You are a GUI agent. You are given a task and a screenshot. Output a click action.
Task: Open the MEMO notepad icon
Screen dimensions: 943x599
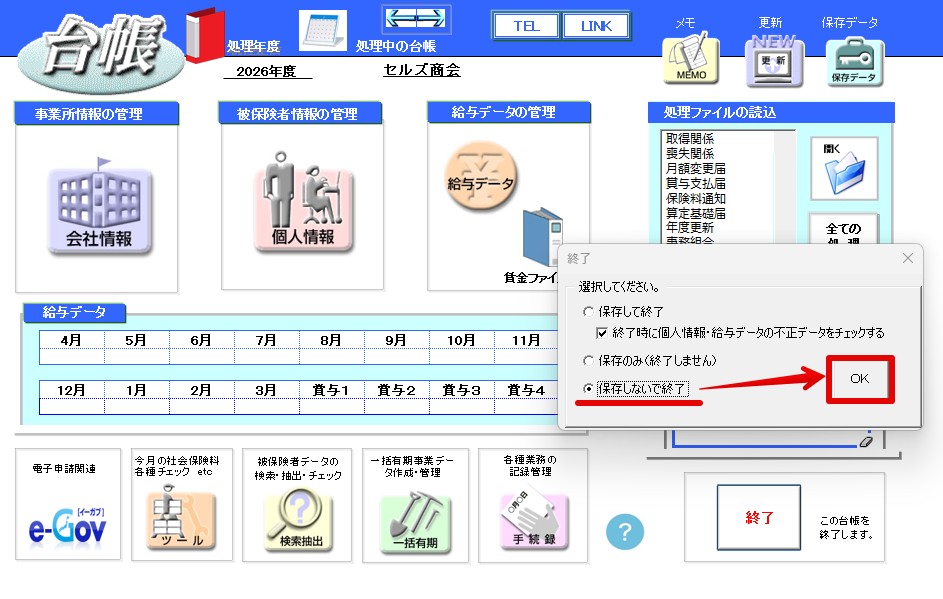(692, 58)
